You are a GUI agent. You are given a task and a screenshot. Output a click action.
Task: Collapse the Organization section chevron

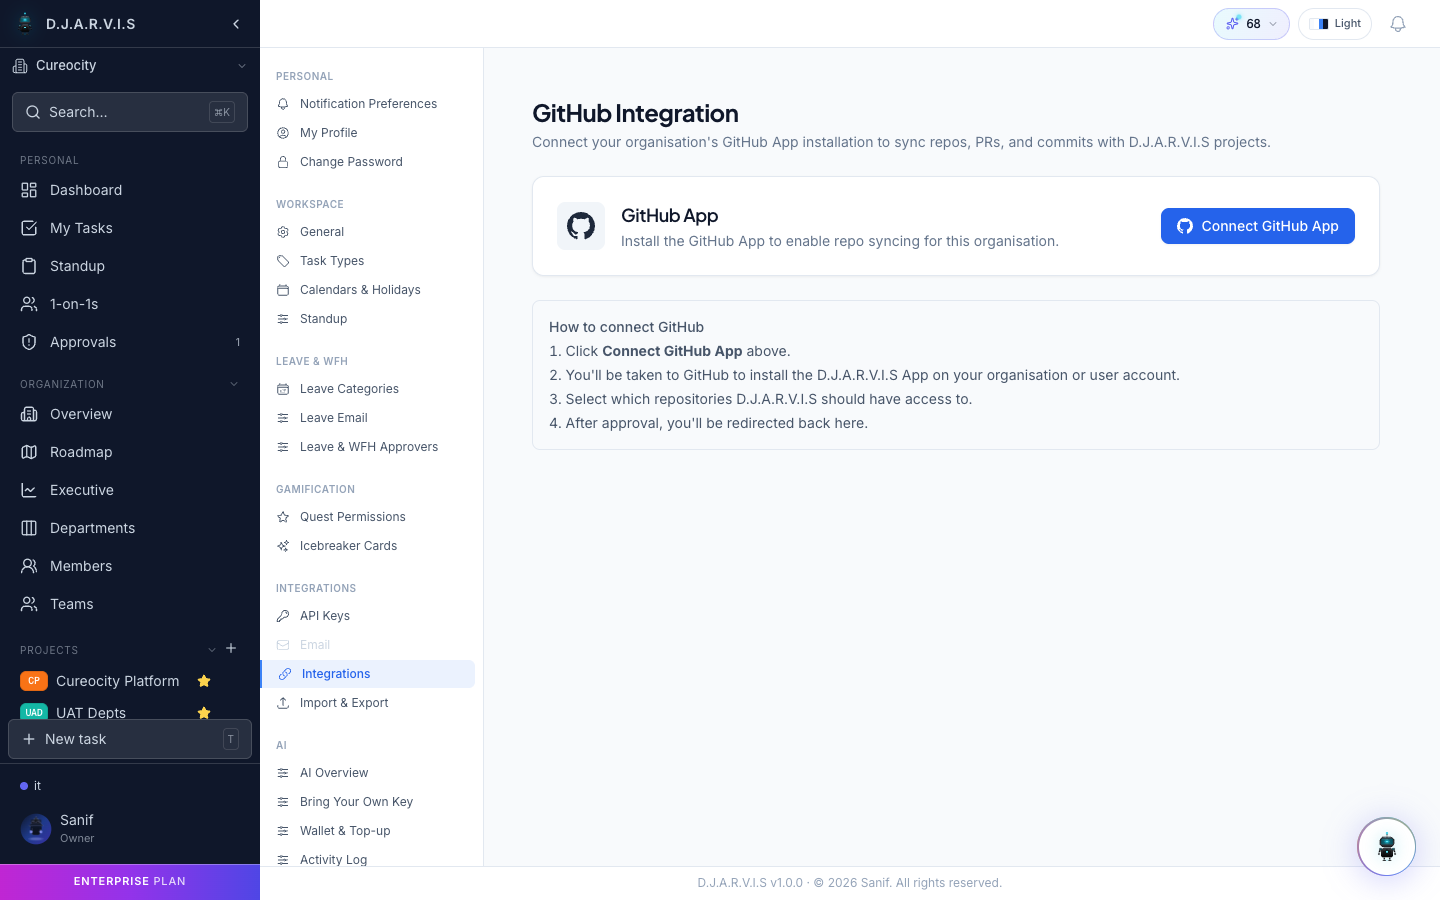click(x=234, y=384)
